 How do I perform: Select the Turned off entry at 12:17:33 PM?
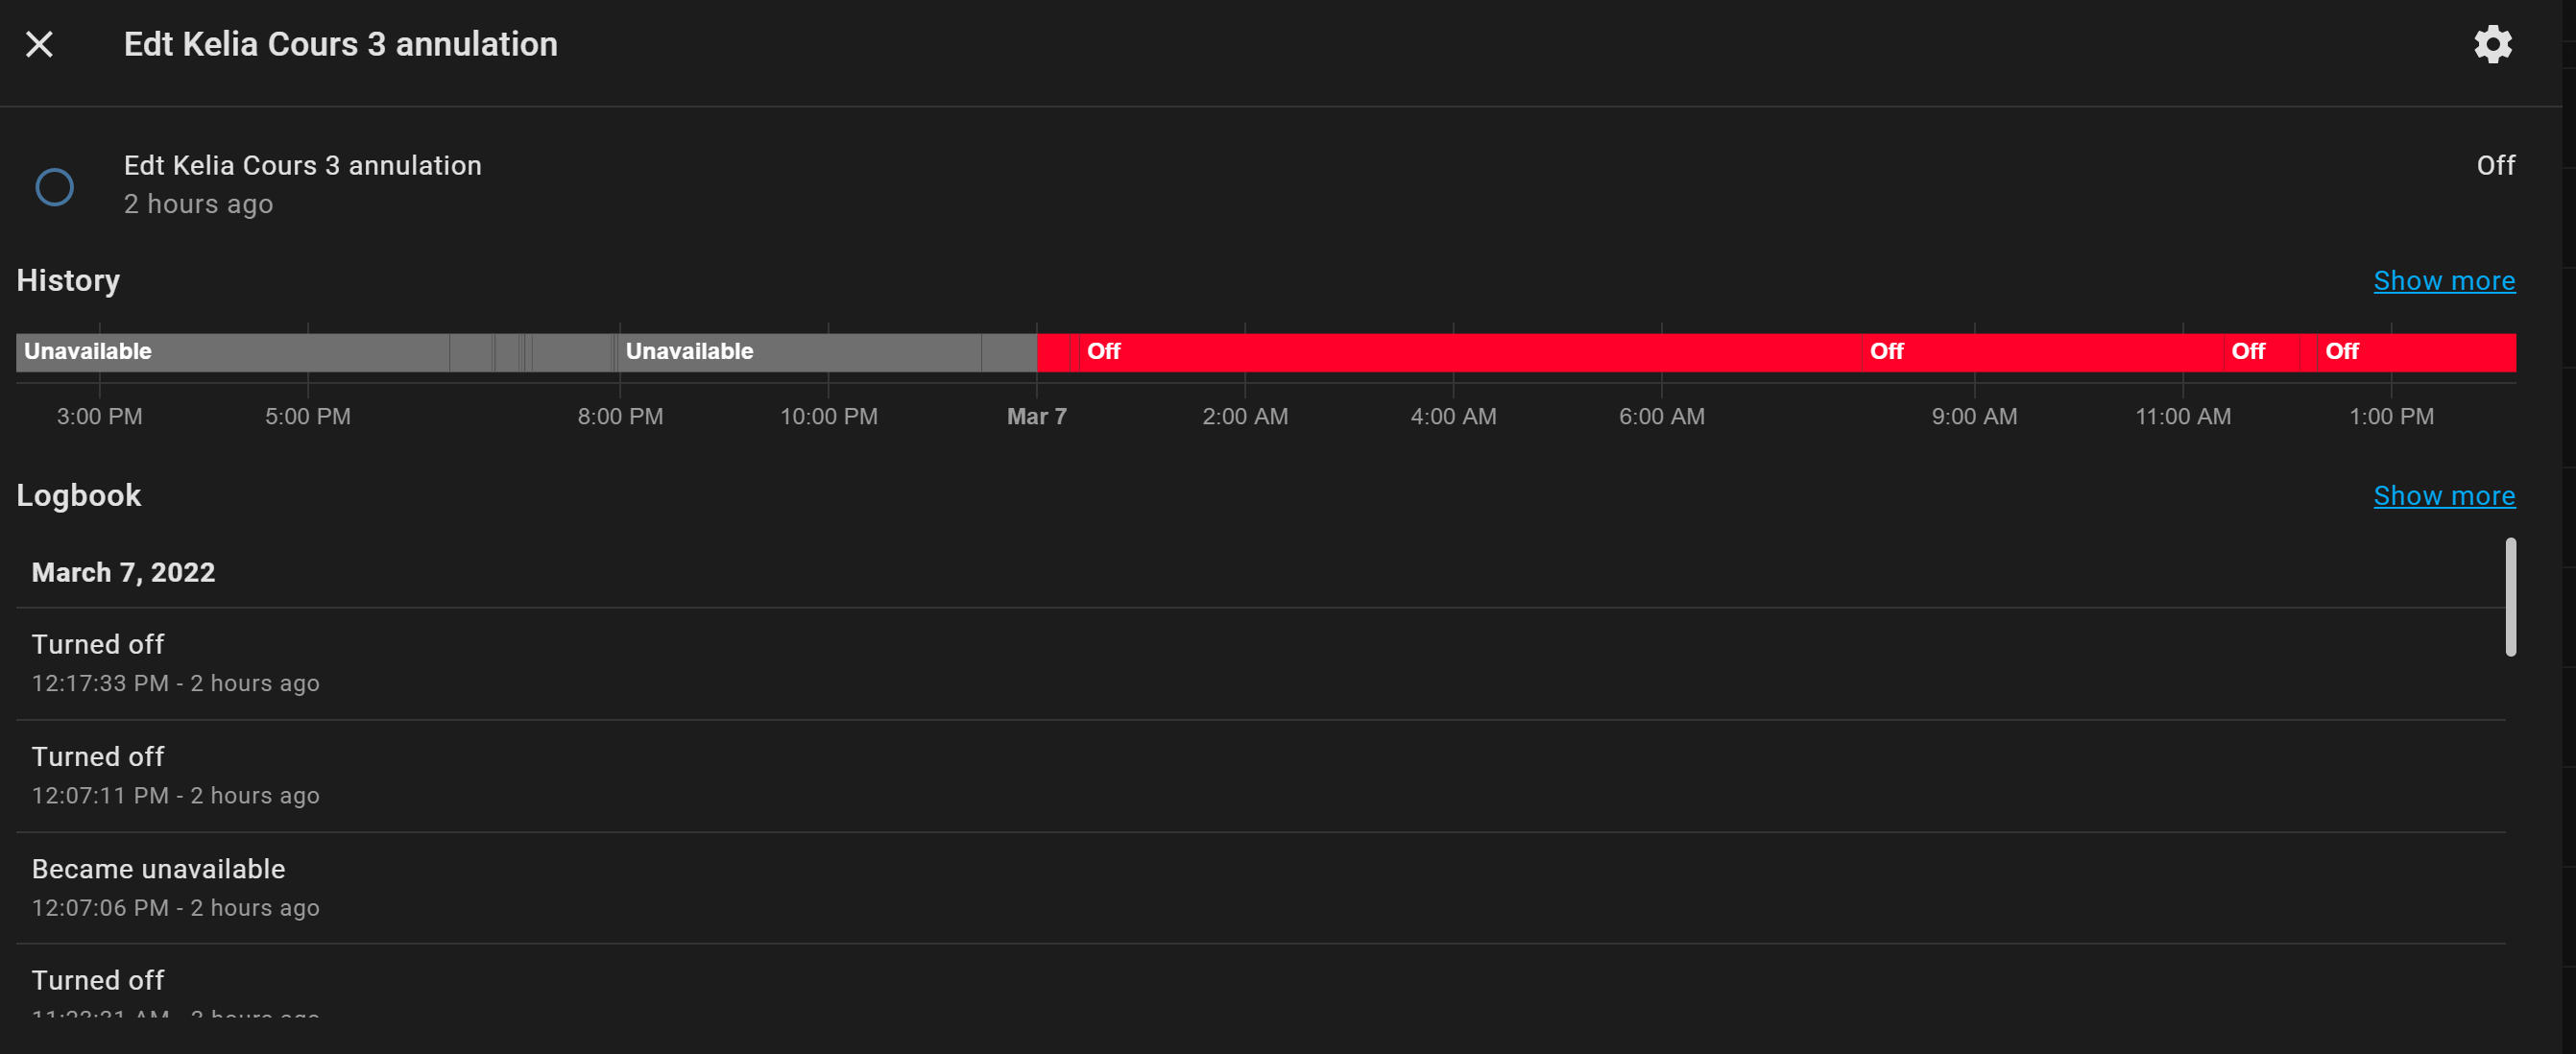1260,664
